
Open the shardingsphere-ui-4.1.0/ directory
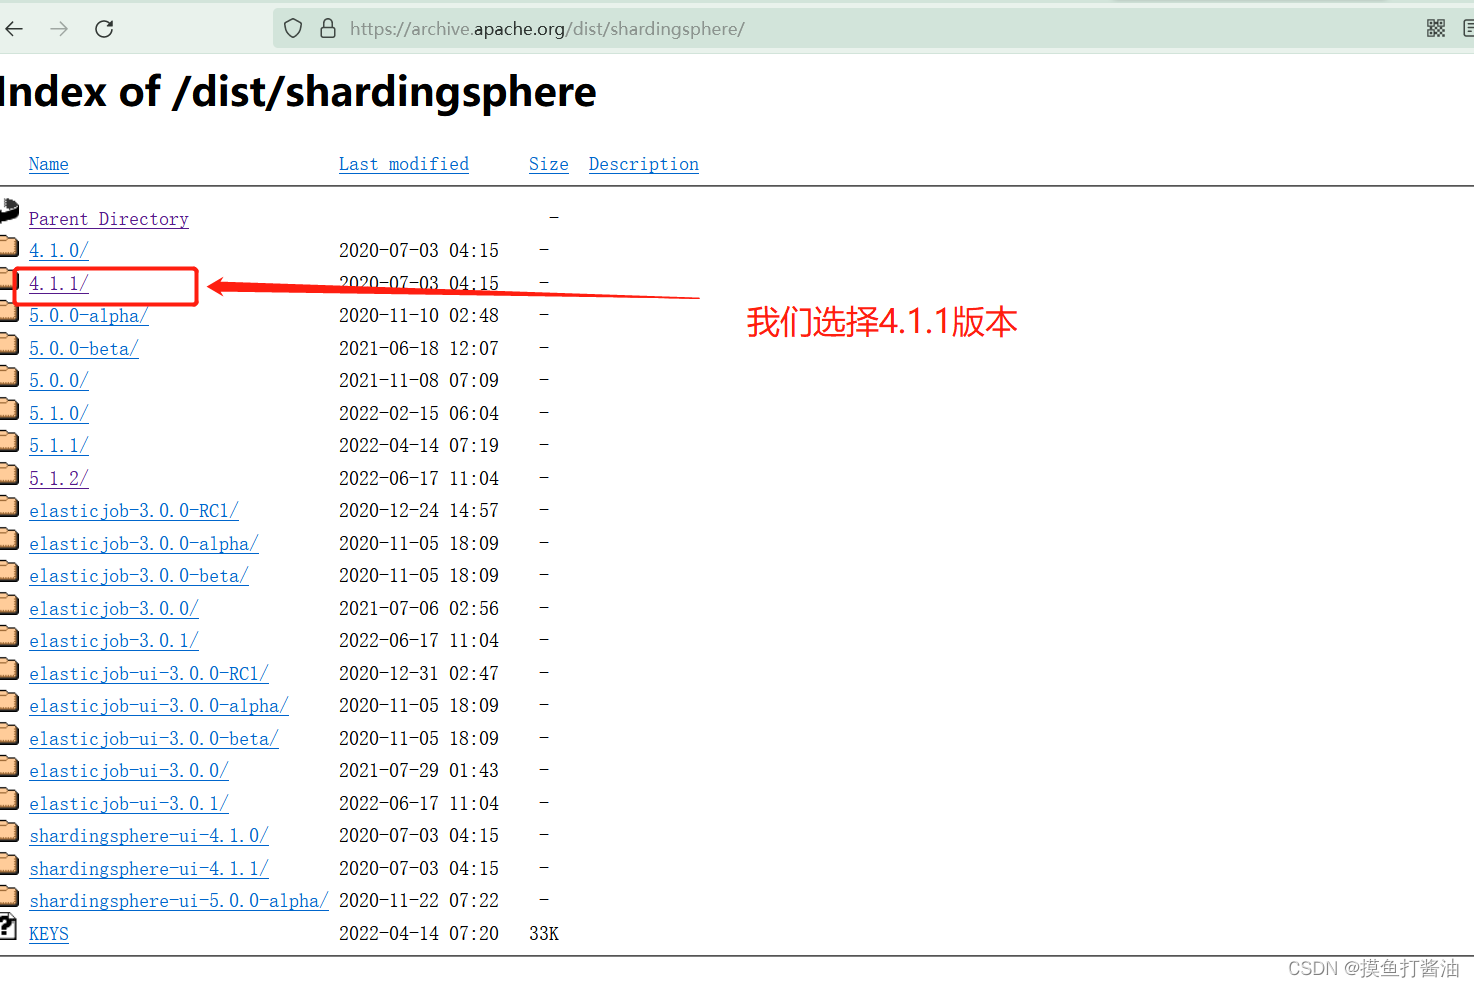click(x=149, y=836)
